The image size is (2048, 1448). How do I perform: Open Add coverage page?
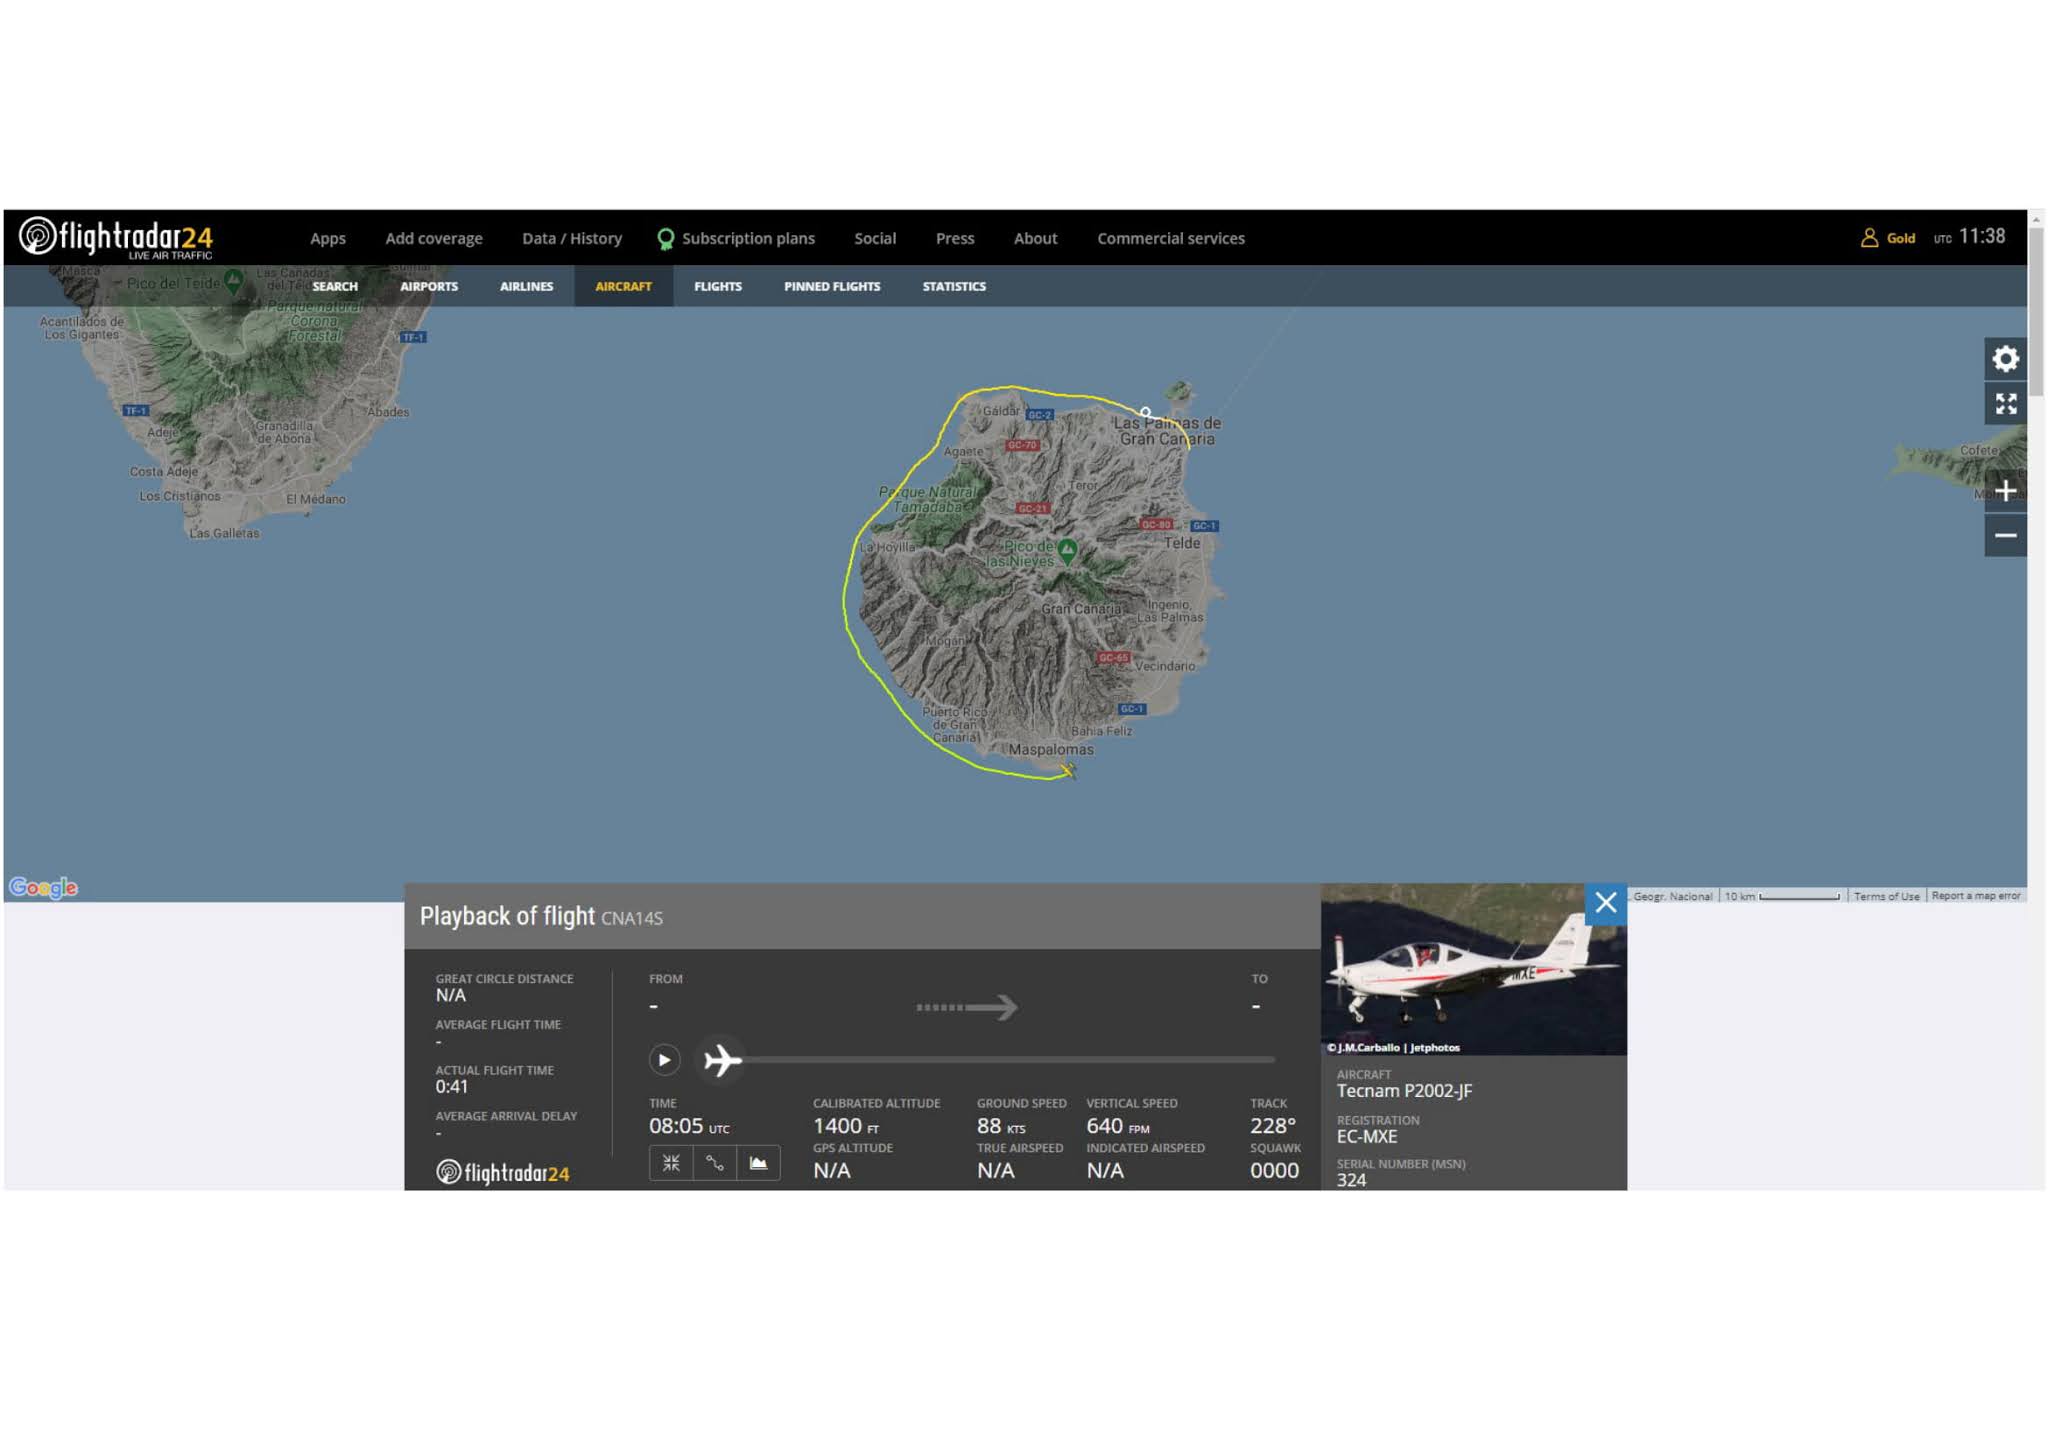tap(433, 238)
